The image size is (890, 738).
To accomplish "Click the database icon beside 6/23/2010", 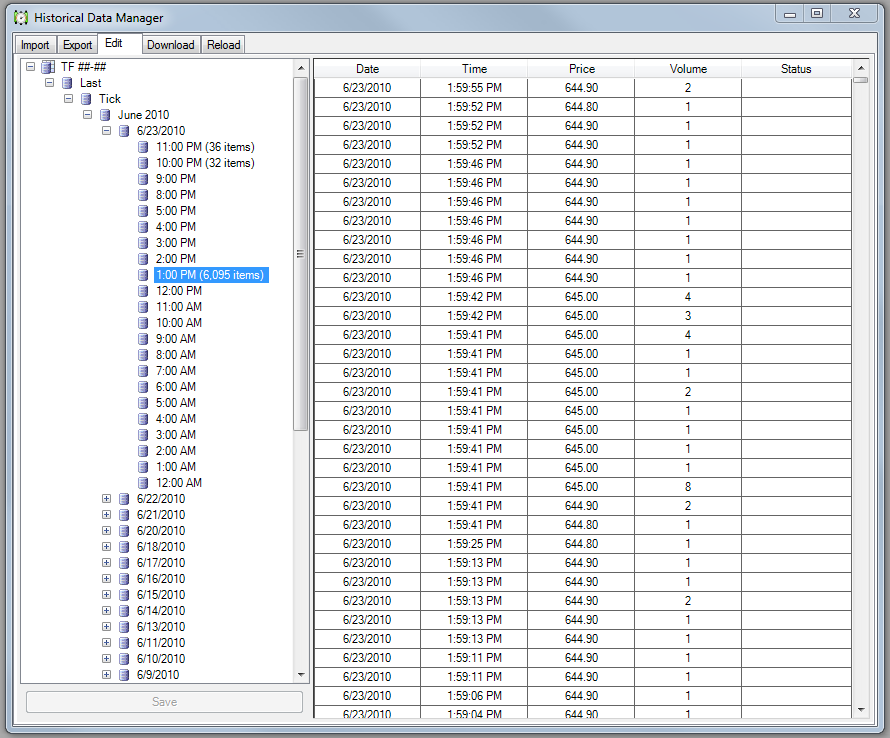I will [x=124, y=131].
